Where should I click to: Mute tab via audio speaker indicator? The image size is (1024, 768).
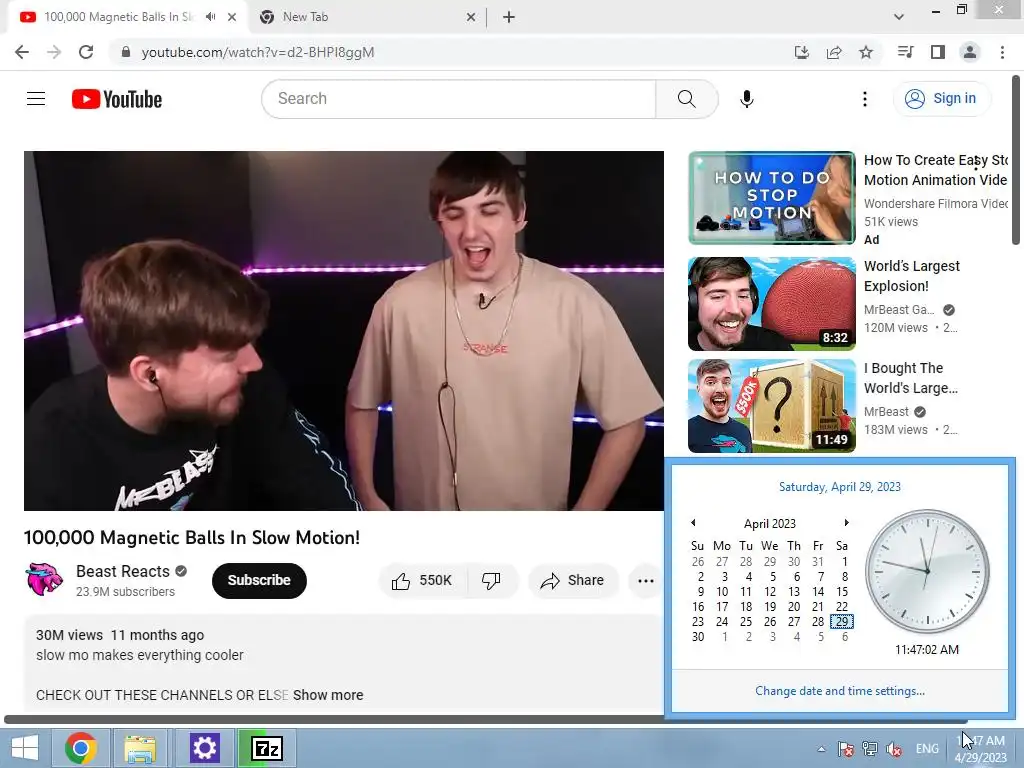[x=210, y=17]
